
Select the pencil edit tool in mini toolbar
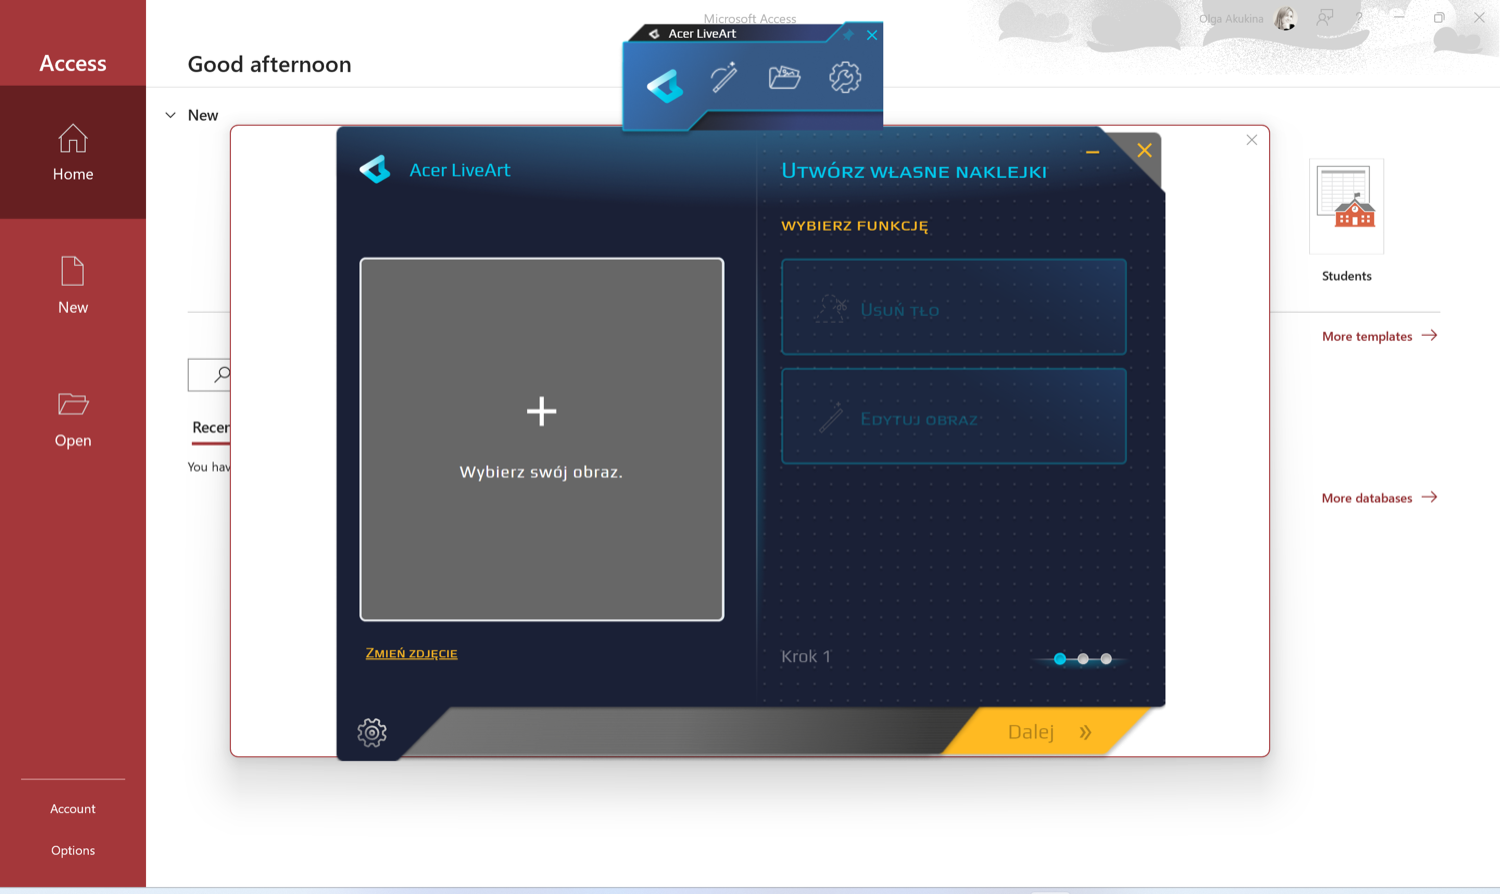tap(724, 77)
